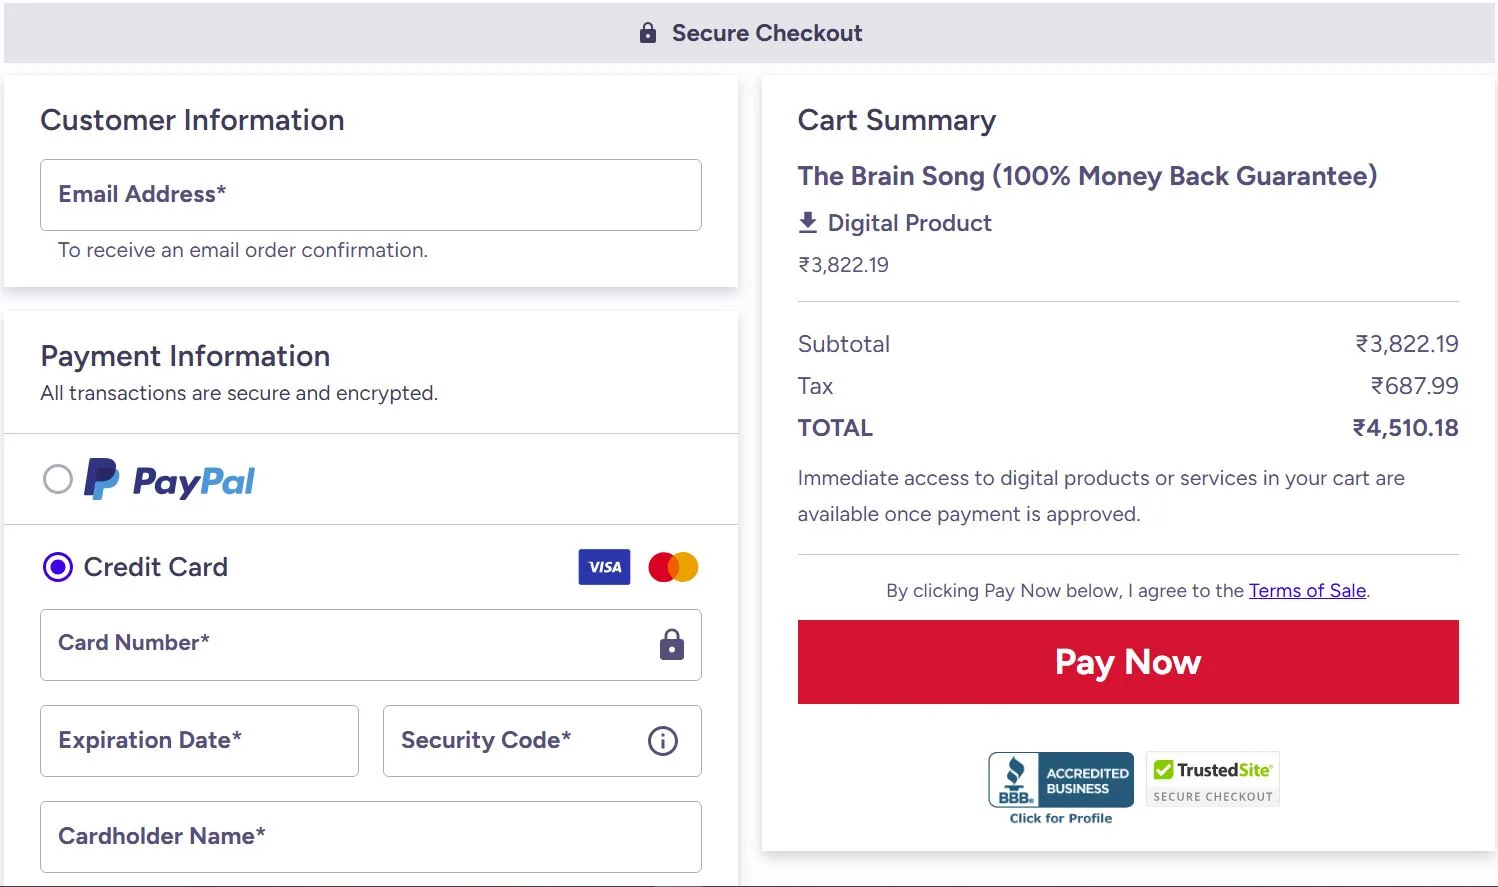Screen dimensions: 1498x887
Task: Click the Cardholder Name field
Action: pyautogui.click(x=370, y=837)
